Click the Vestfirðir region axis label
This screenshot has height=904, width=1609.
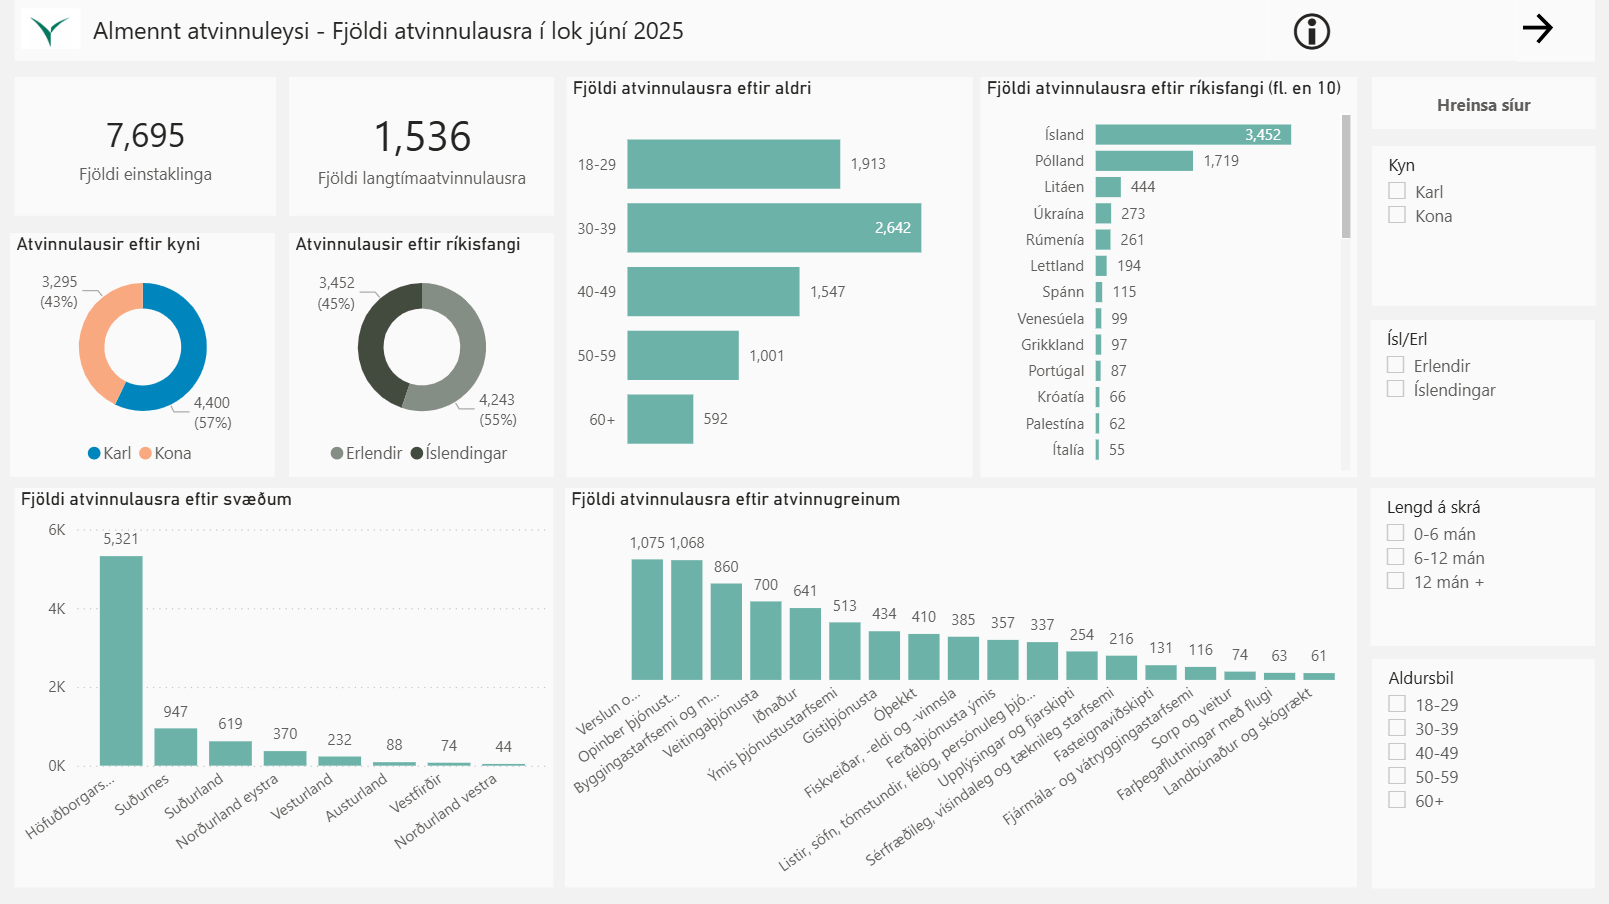click(415, 794)
